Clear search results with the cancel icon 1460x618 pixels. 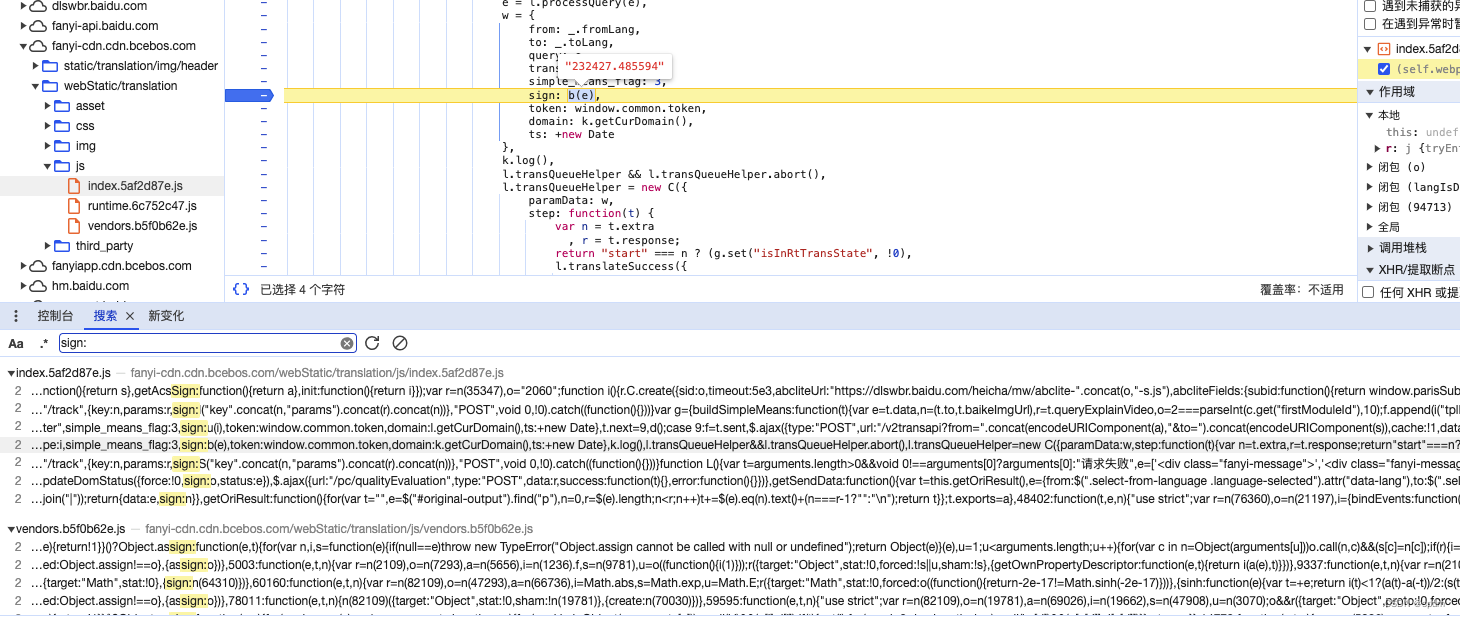(400, 343)
